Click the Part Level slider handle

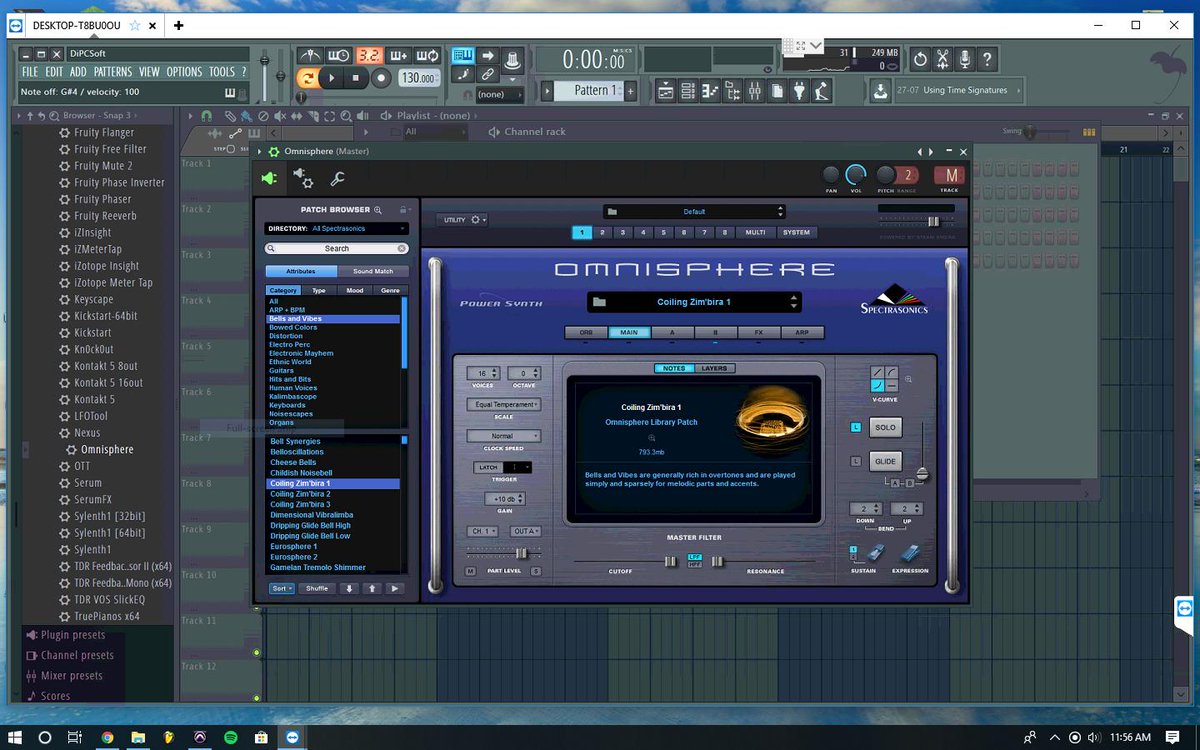[521, 553]
